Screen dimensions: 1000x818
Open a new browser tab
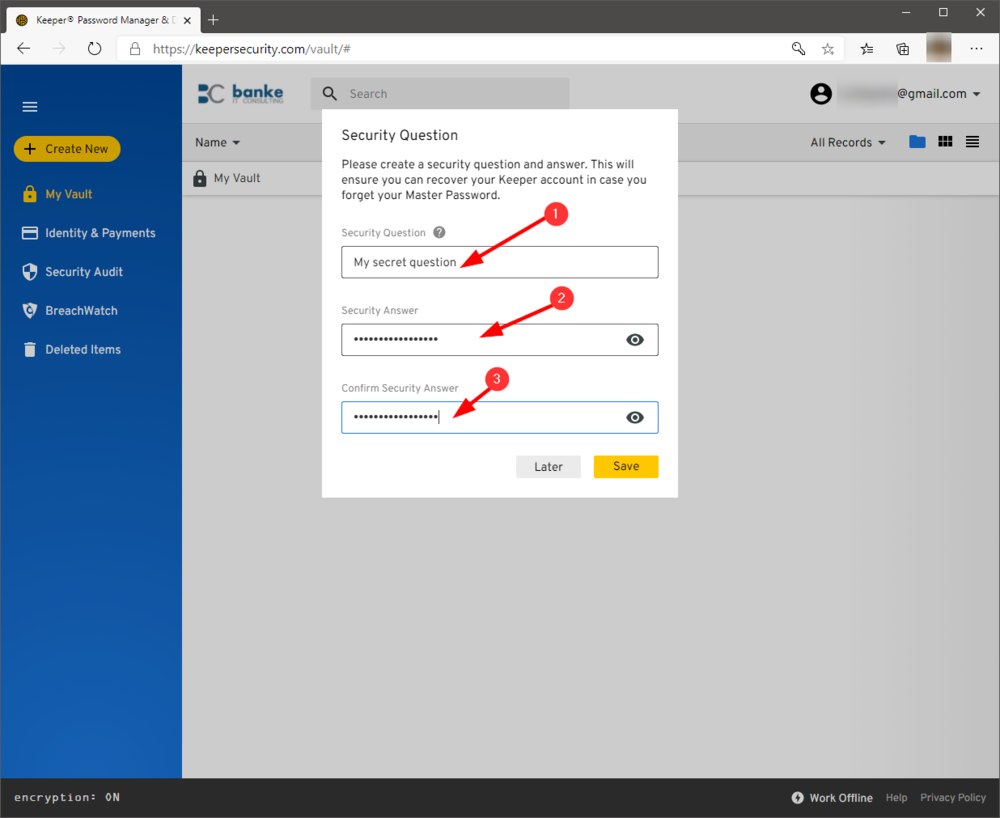click(214, 20)
